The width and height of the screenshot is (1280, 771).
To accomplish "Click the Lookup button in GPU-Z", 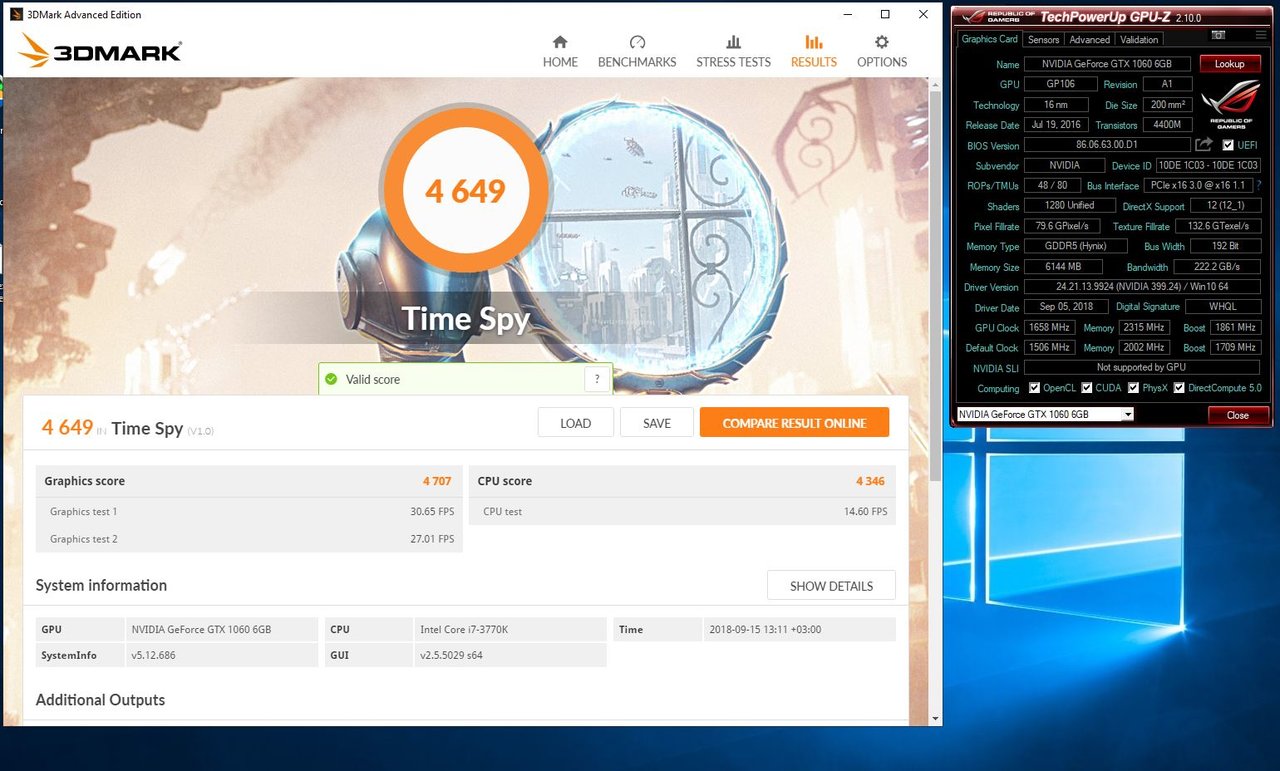I will click(1229, 64).
